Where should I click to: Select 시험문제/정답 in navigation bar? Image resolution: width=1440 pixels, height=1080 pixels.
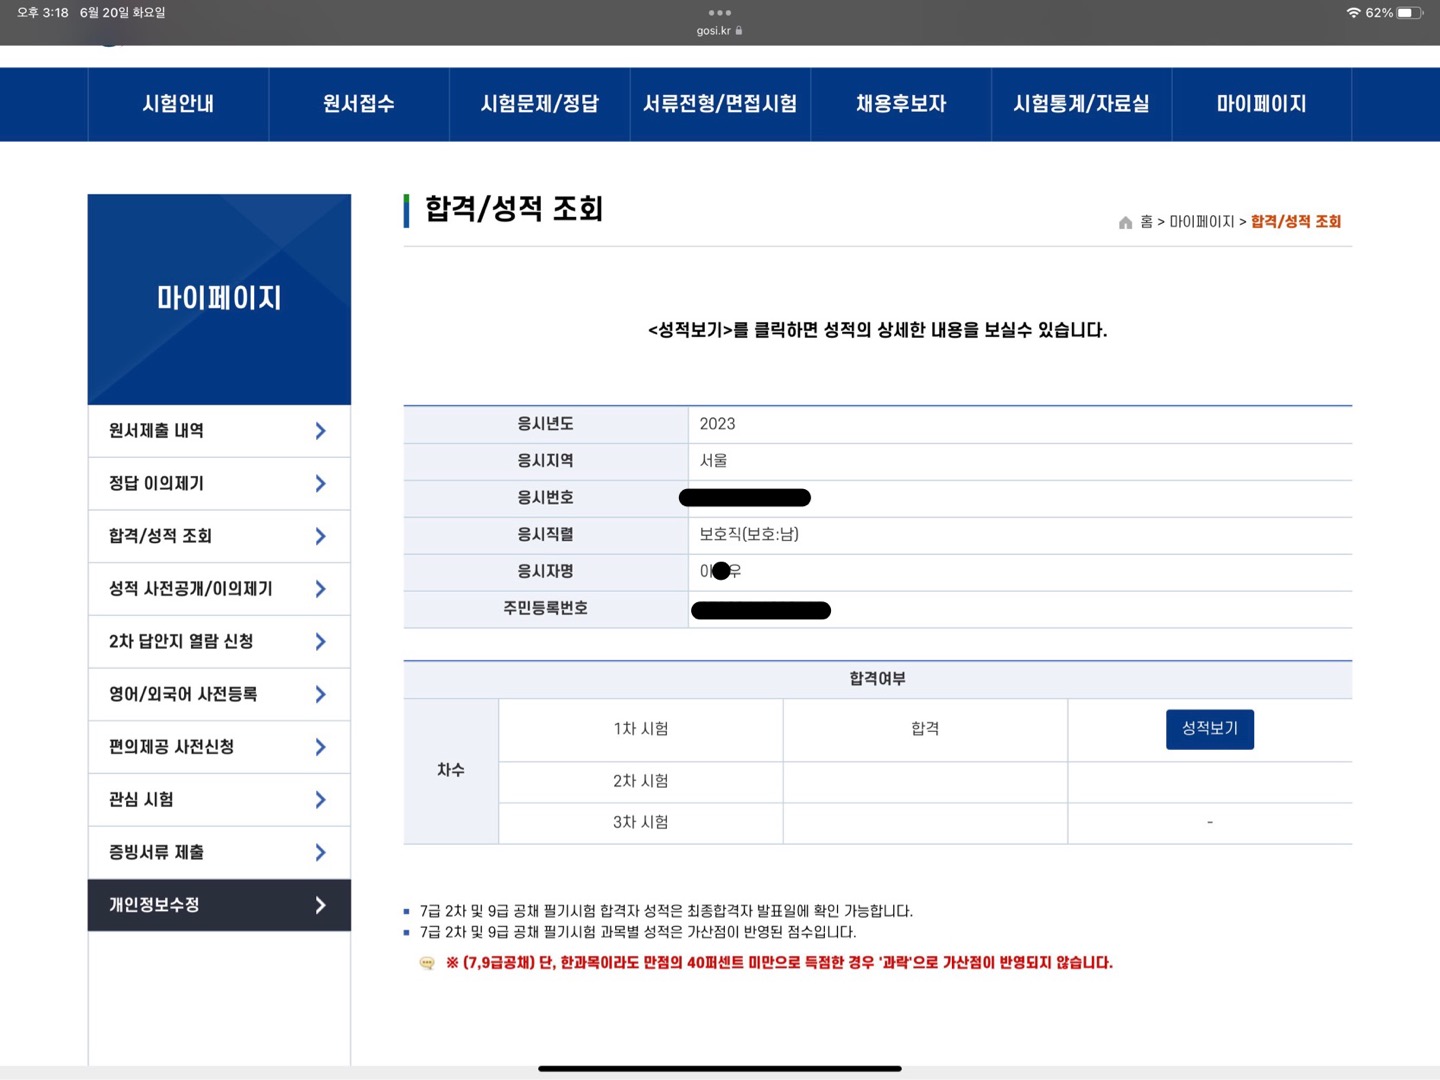539,104
